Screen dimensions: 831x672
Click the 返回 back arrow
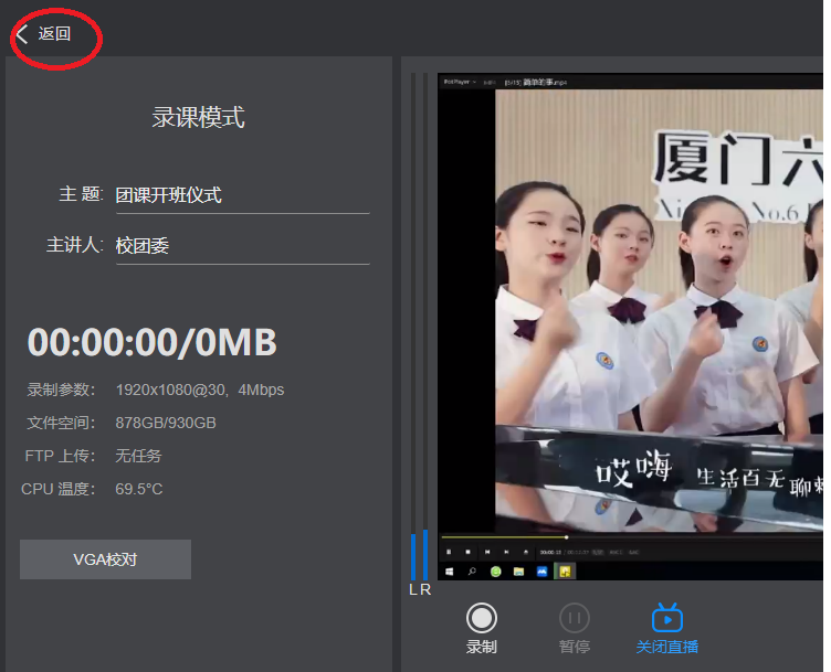pos(24,34)
